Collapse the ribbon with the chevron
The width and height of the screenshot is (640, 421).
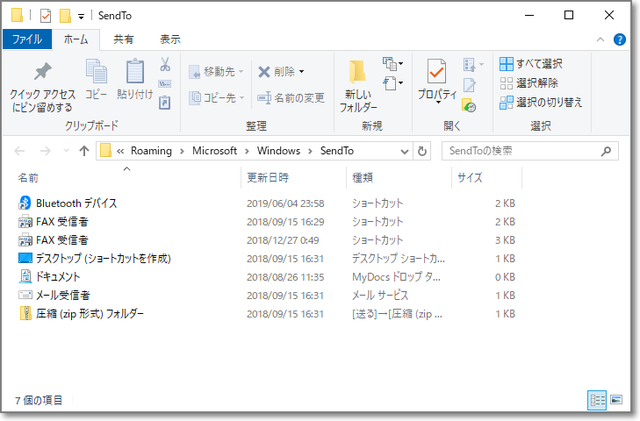coord(597,40)
